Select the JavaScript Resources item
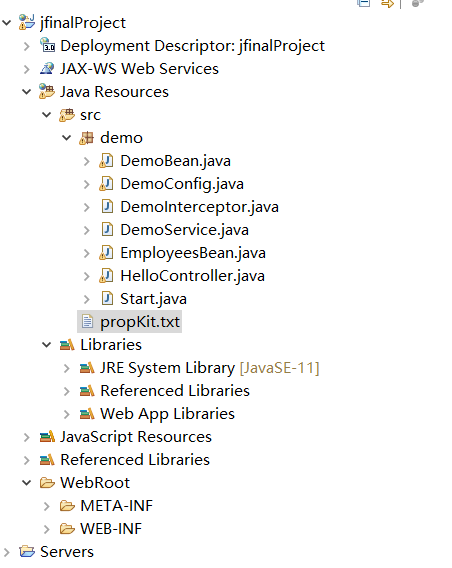Screen dimensions: 452x568 click(136, 437)
